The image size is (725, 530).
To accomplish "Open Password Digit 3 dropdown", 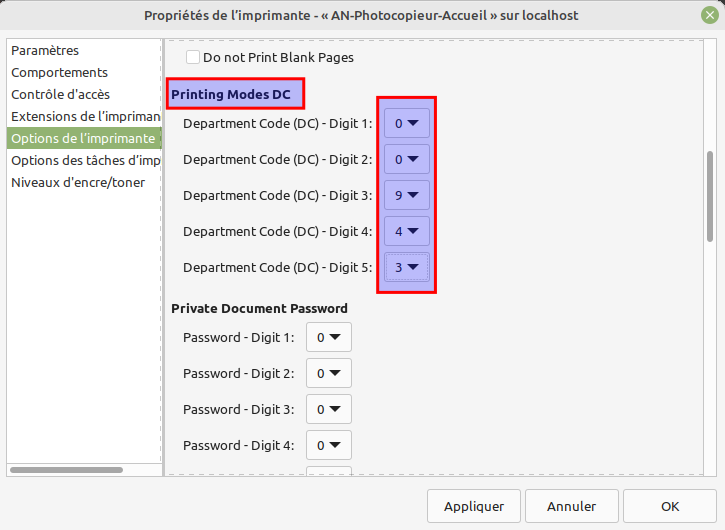I will tap(329, 409).
